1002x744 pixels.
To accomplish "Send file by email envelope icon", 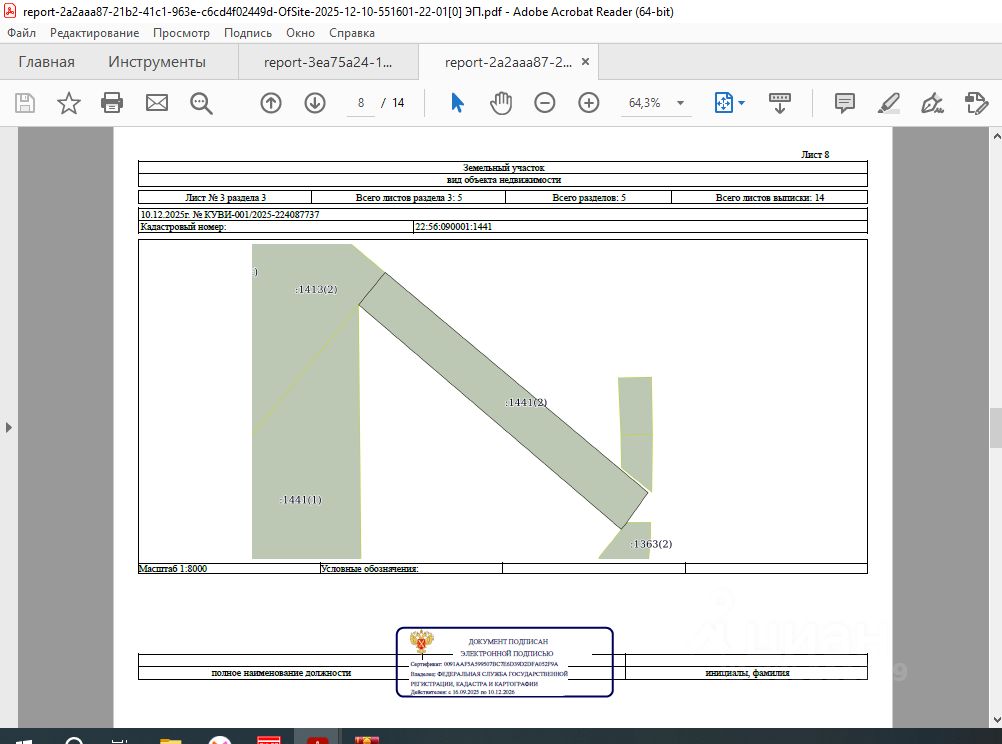I will click(157, 103).
